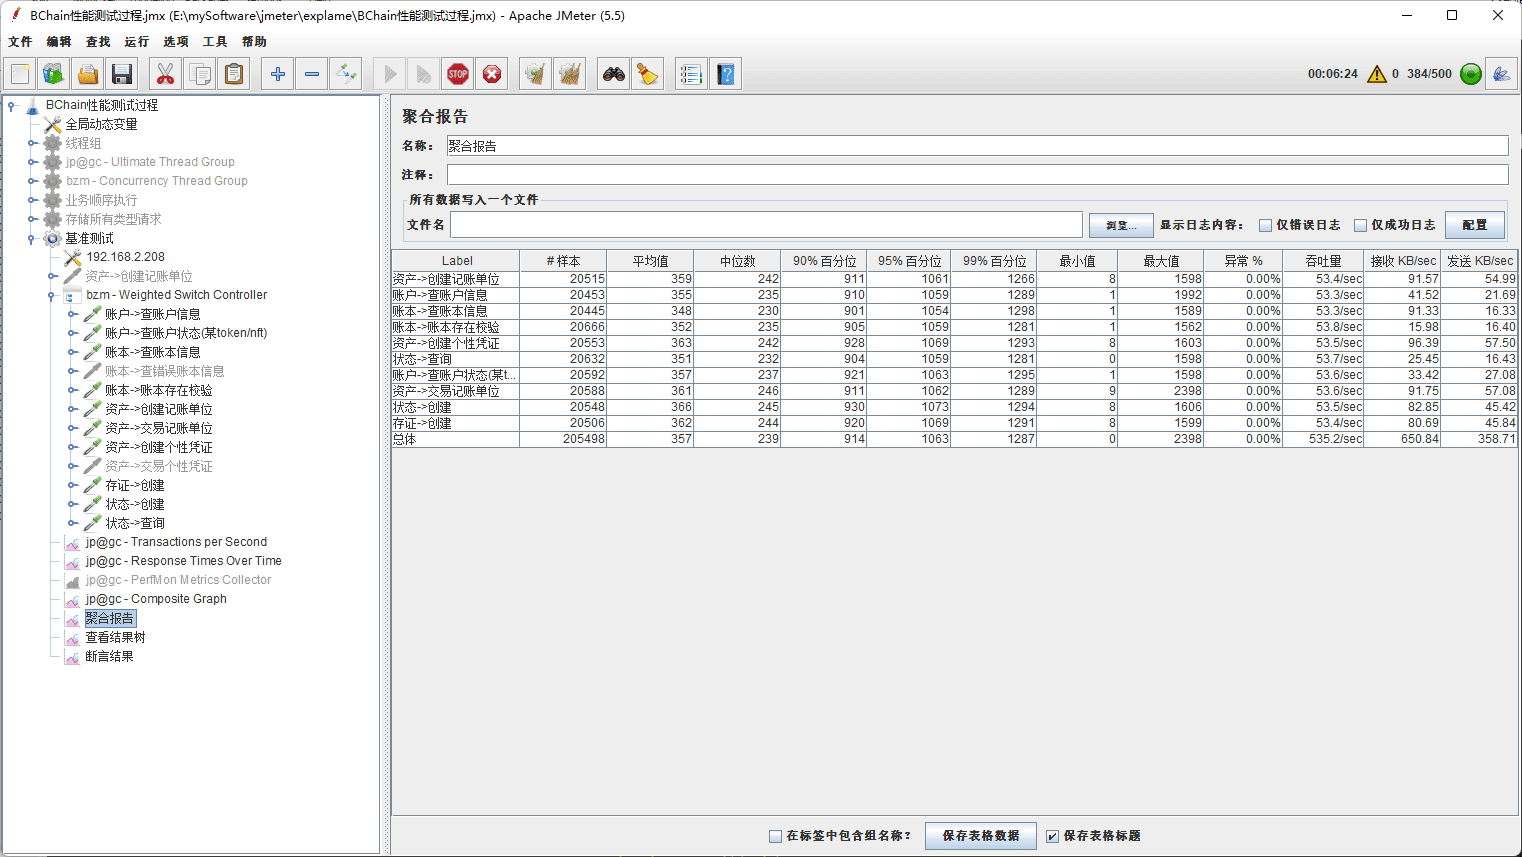Collapse the bzm - Weighted Switch Controller node
The height and width of the screenshot is (857, 1522).
[x=52, y=296]
